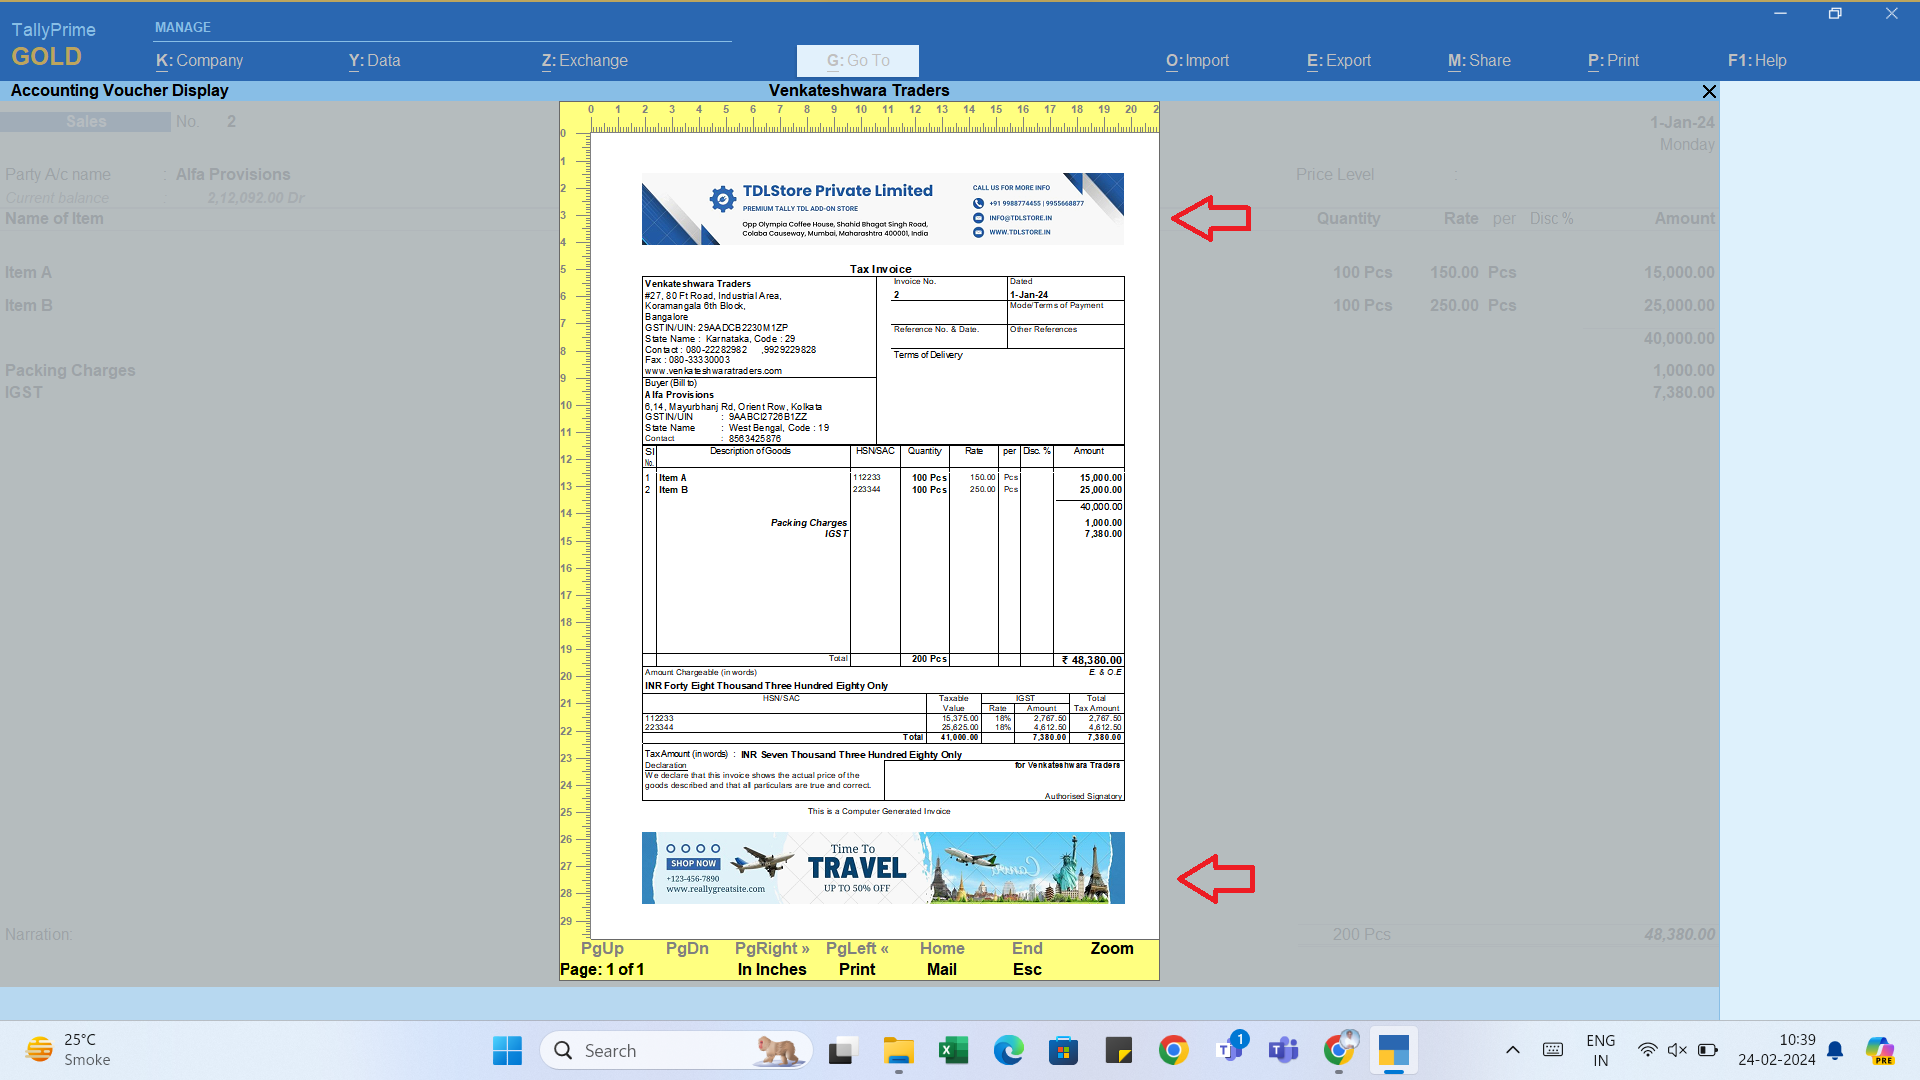Click Zoom on the yellow control bar
The width and height of the screenshot is (1920, 1080).
tap(1112, 948)
